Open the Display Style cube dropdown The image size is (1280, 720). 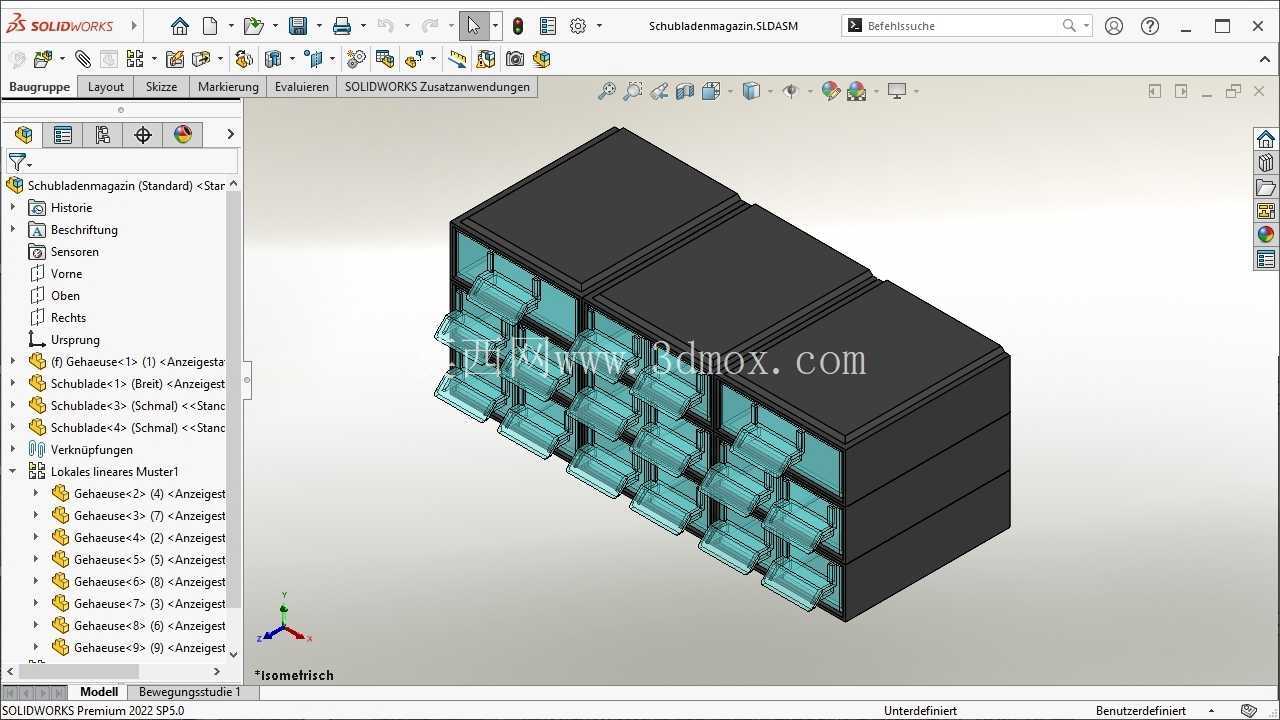tap(771, 91)
